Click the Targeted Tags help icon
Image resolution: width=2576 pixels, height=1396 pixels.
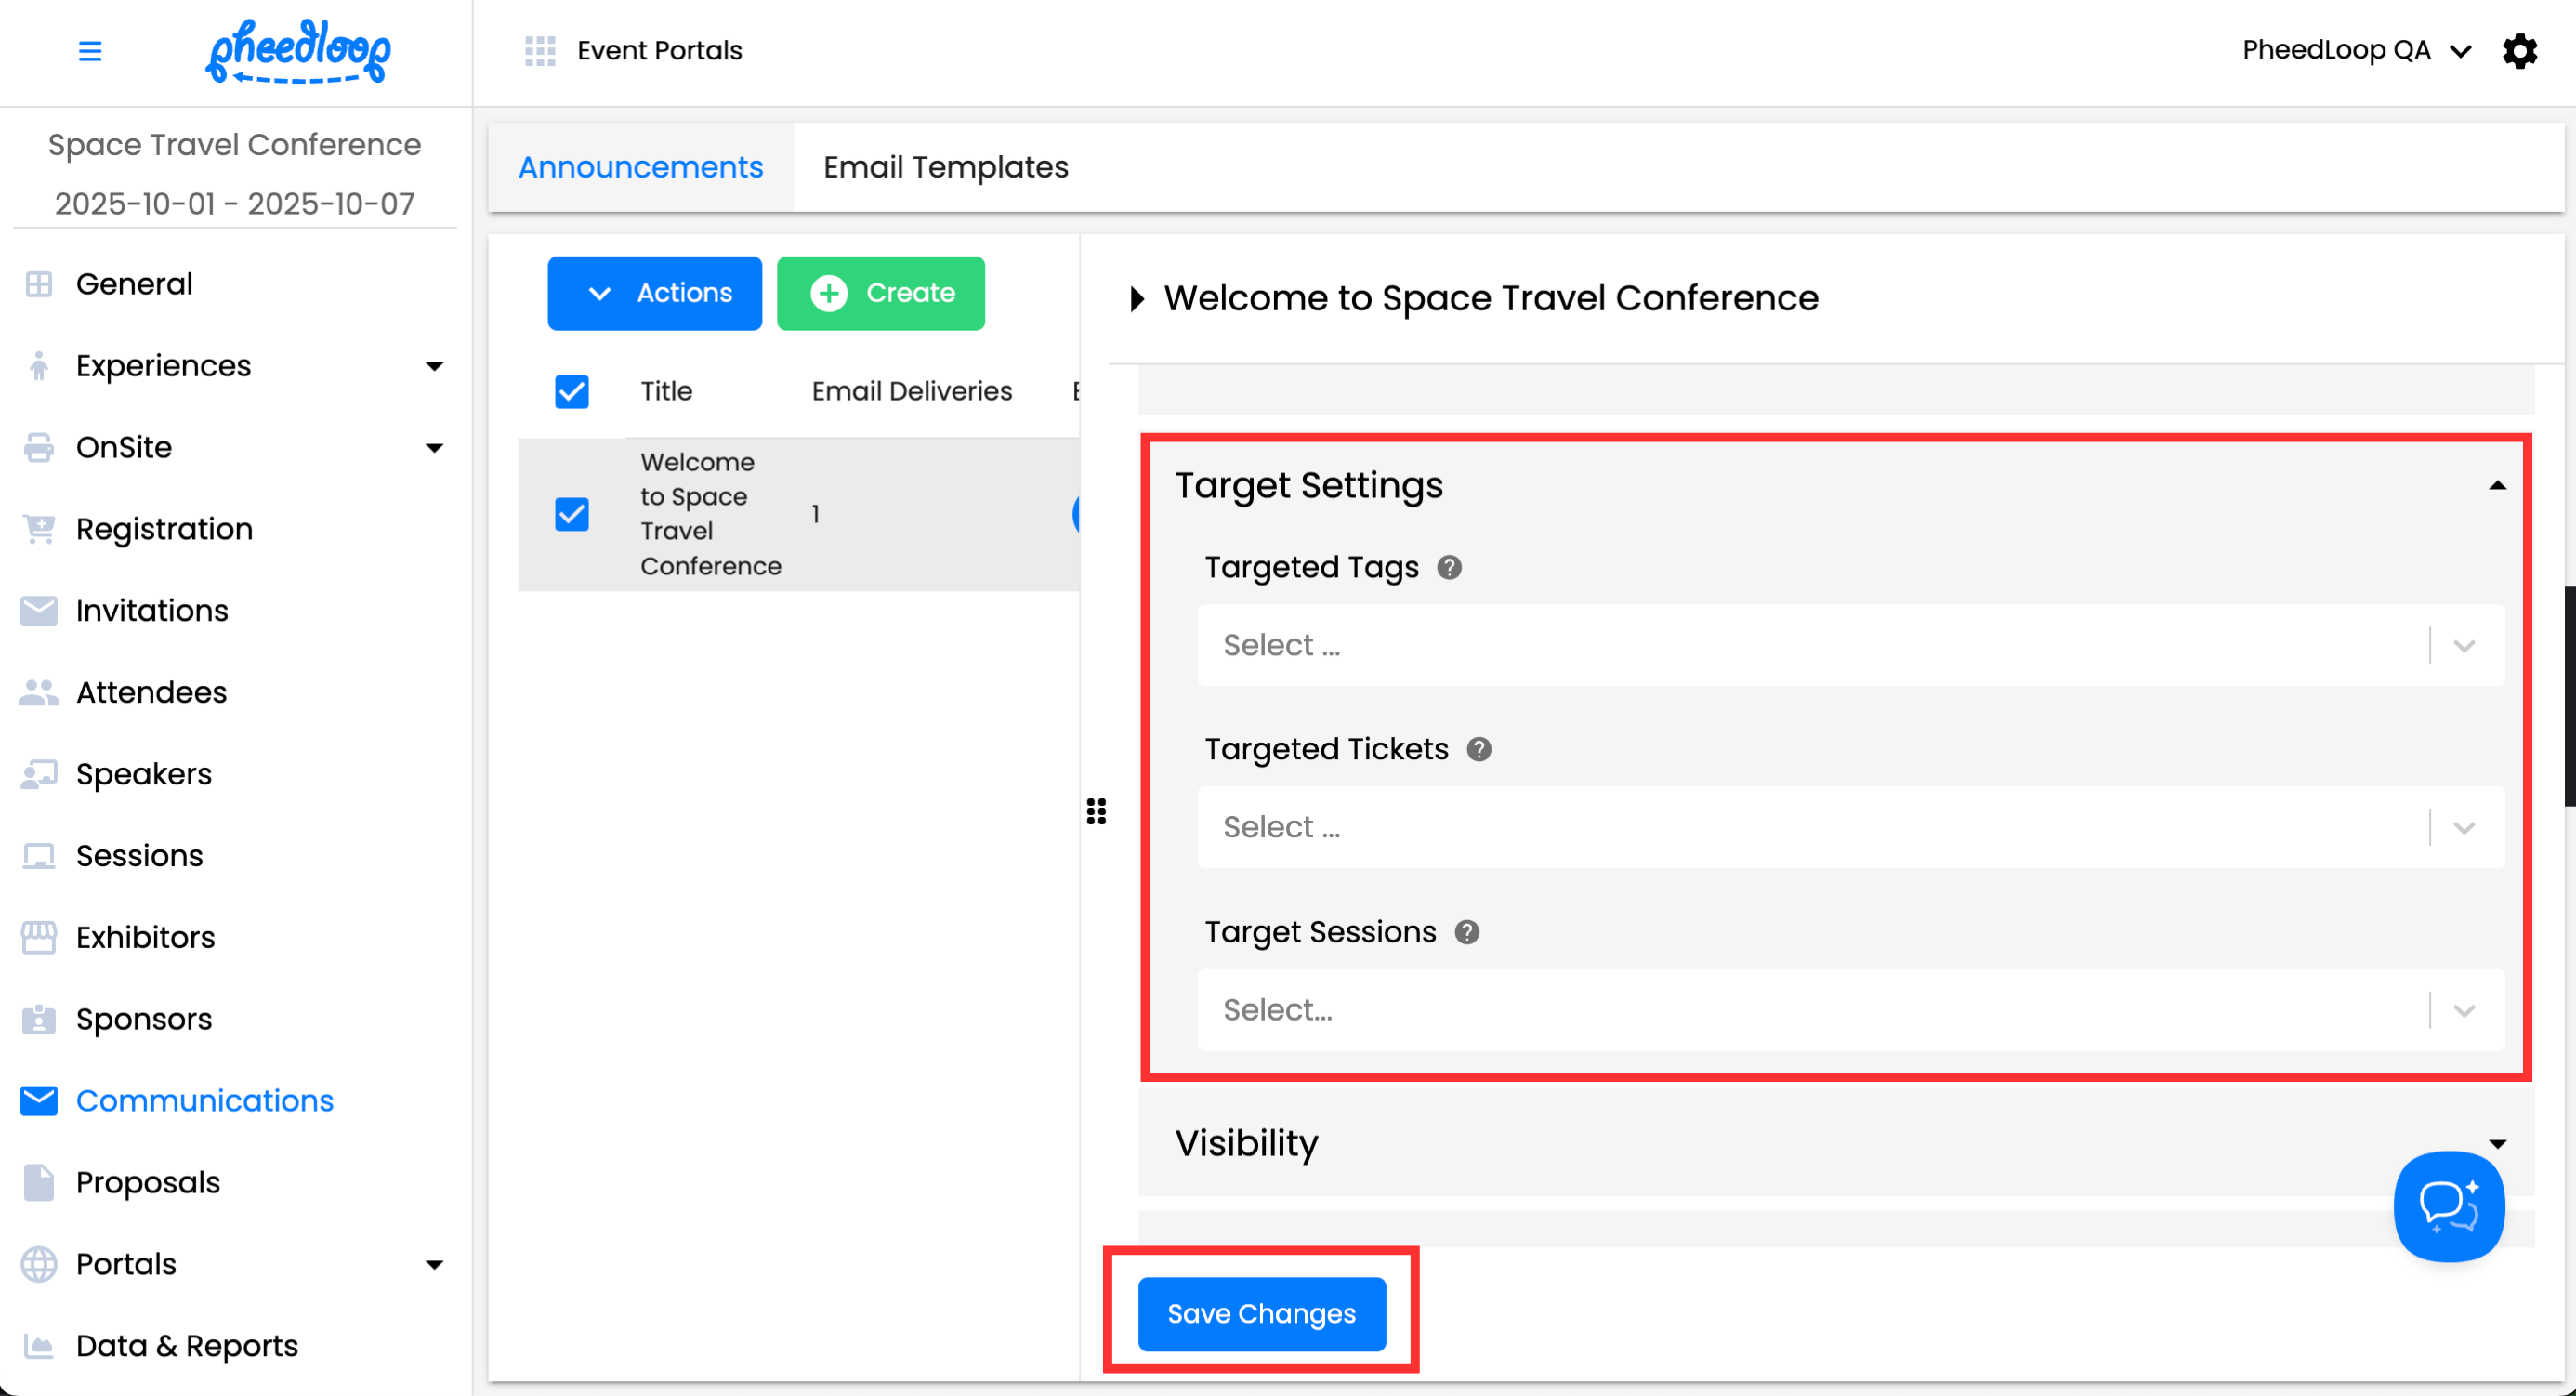click(1449, 567)
